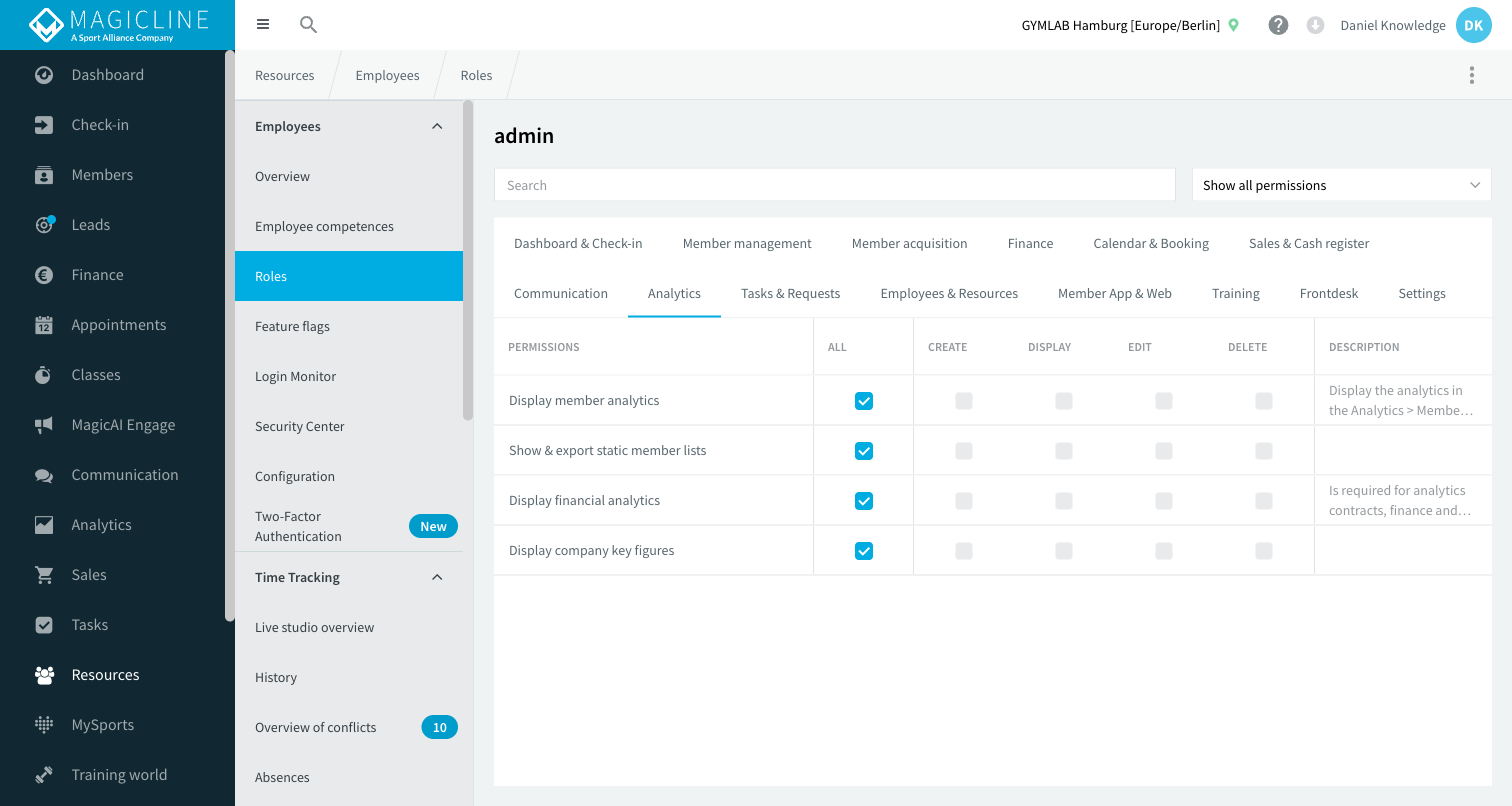Select the Analytics permissions tab
Viewport: 1512px width, 806px height.
coord(674,293)
